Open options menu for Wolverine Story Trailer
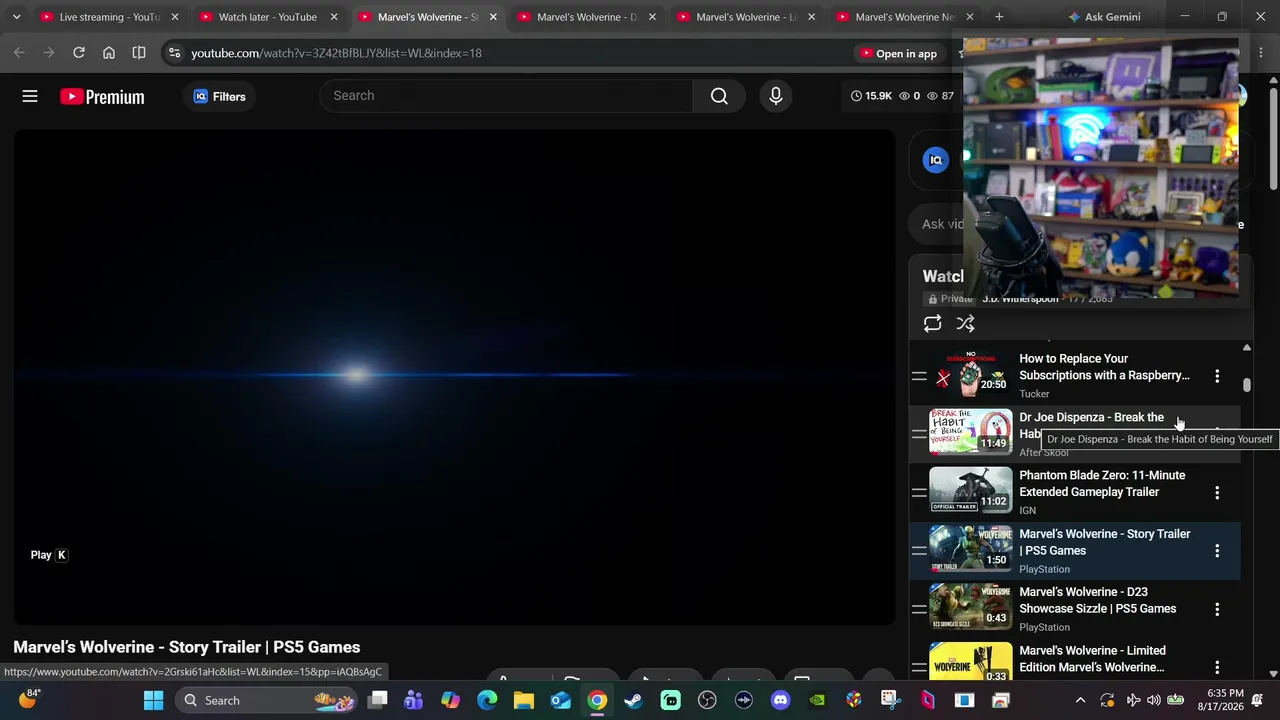The height and width of the screenshot is (720, 1280). pyautogui.click(x=1217, y=551)
